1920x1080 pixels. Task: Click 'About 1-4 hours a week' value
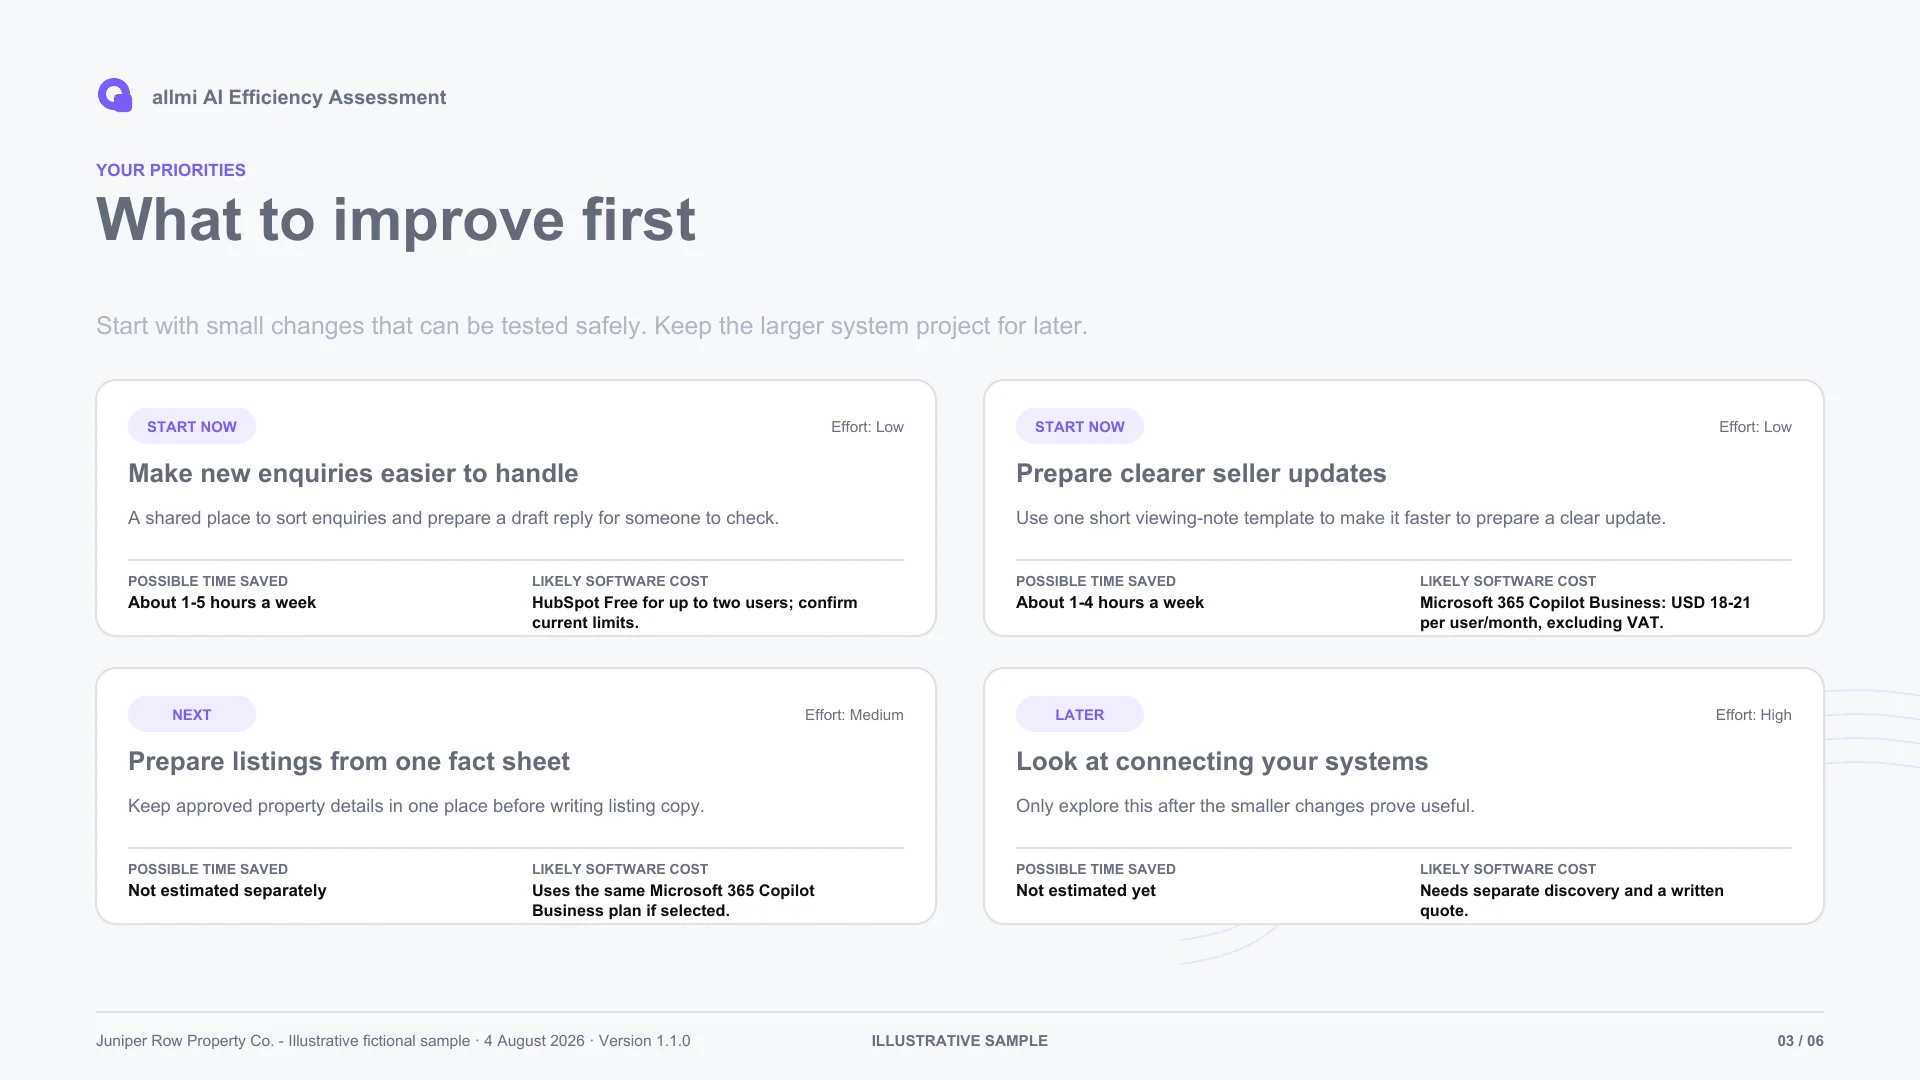click(1110, 602)
